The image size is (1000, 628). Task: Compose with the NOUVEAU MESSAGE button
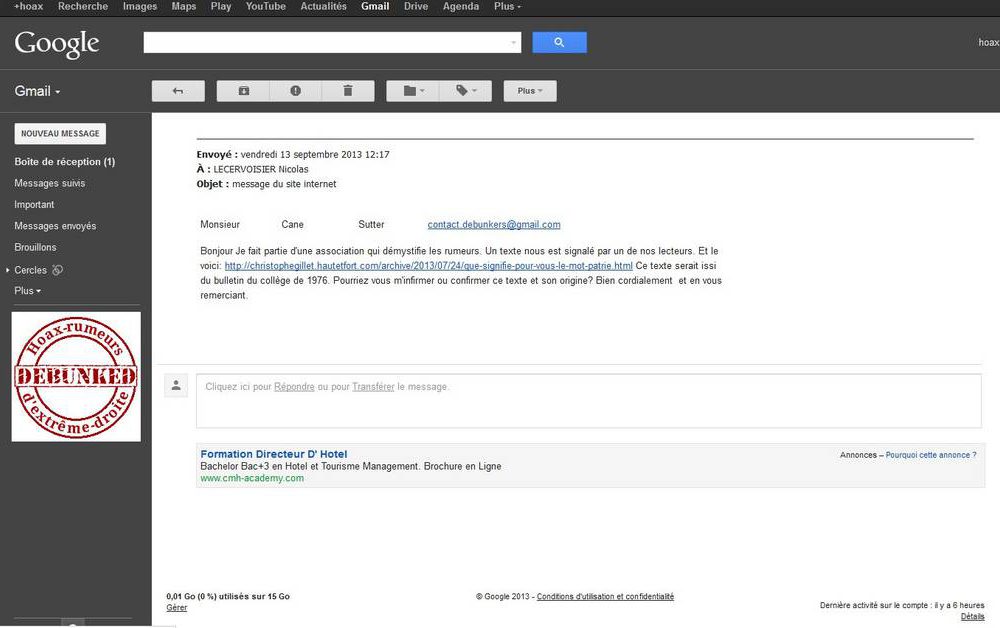pos(60,134)
